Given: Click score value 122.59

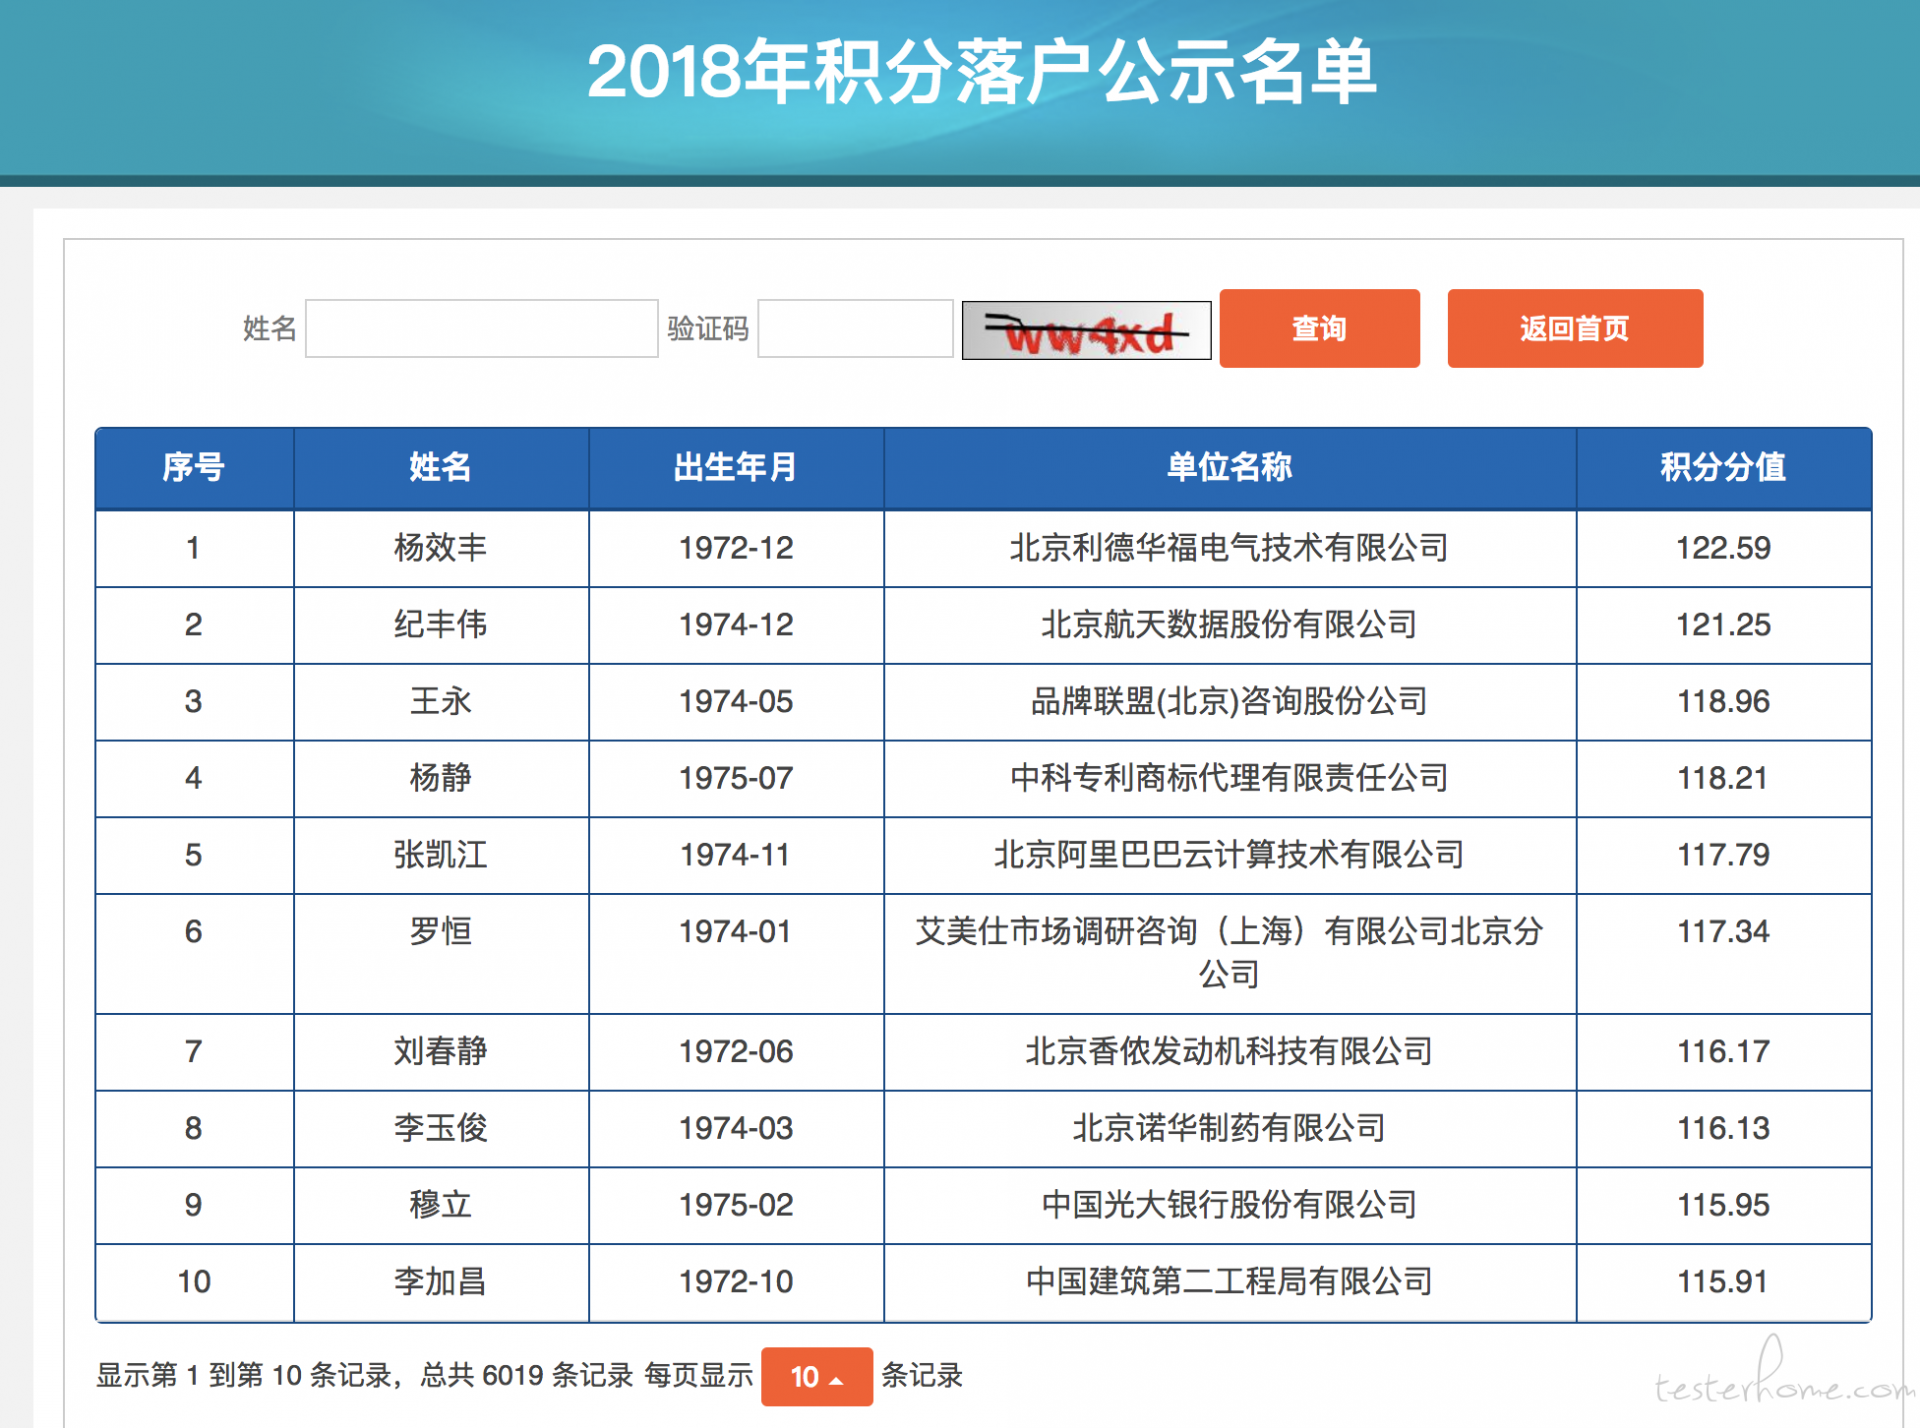Looking at the screenshot, I should pos(1723,548).
